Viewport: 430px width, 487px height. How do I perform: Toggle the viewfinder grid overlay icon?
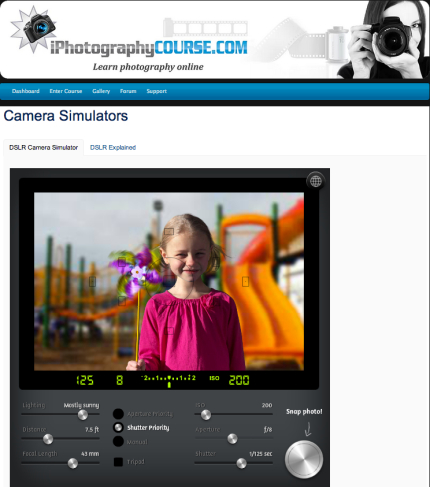pyautogui.click(x=315, y=181)
